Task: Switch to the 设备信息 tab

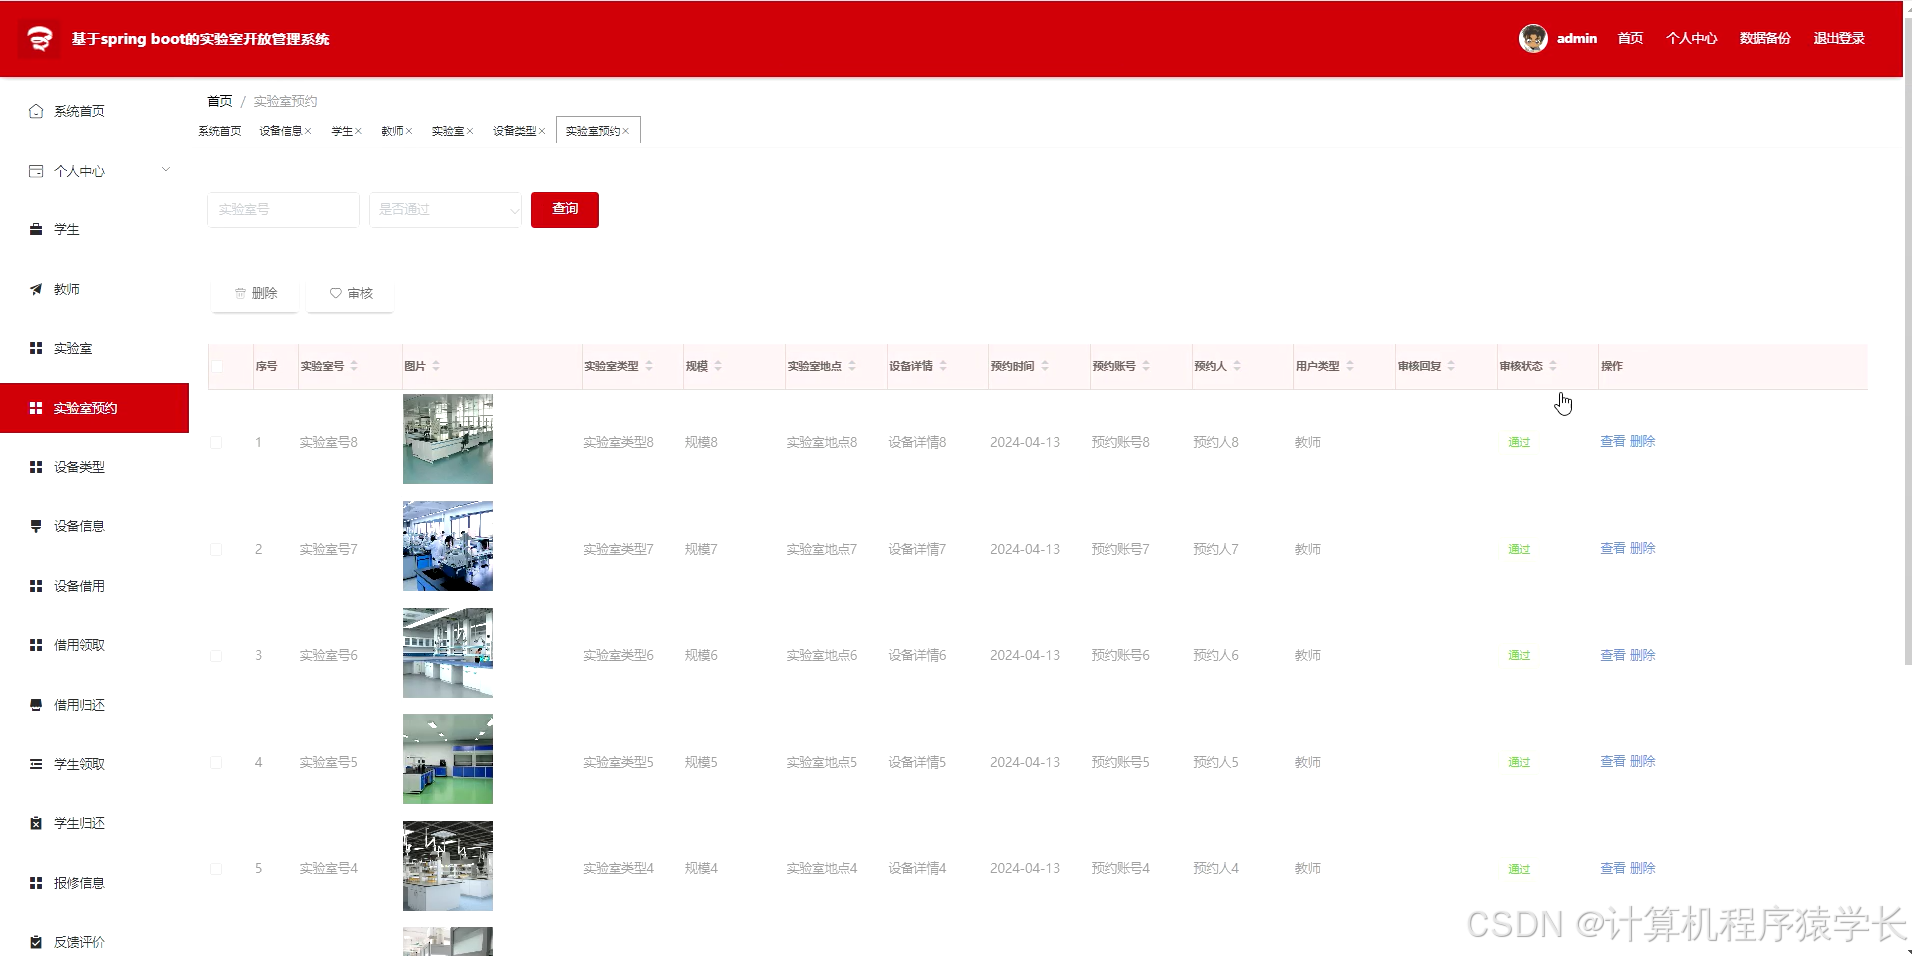Action: (x=281, y=131)
